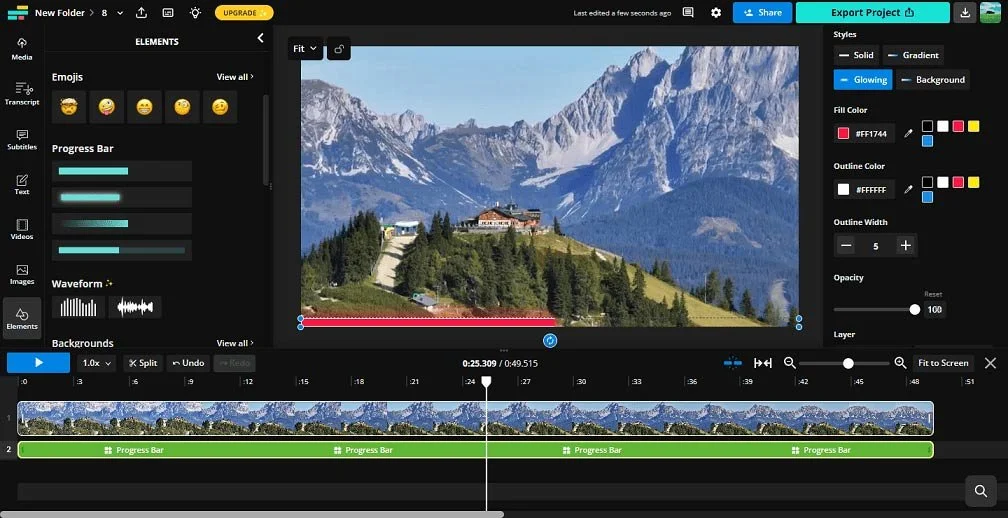This screenshot has width=1008, height=518.
Task: Choose blue preset for Outline Color
Action: 927,197
